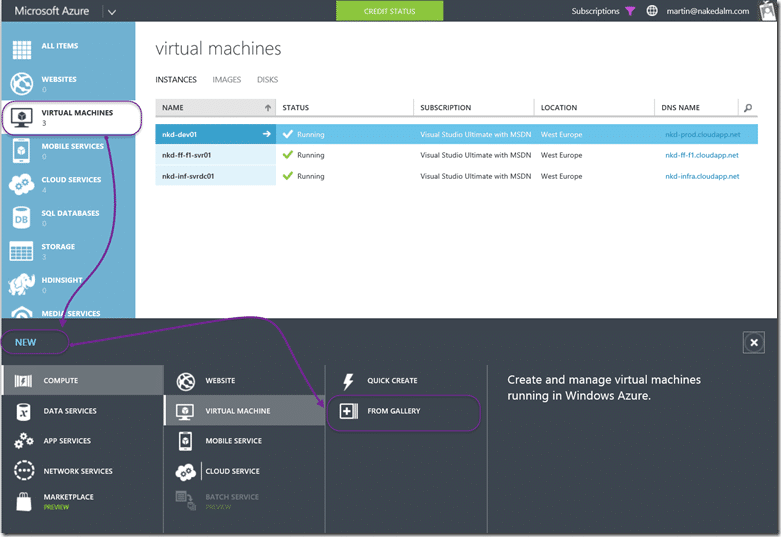The height and width of the screenshot is (537, 781).
Task: Open the HDInsight elephant icon
Action: pos(21,284)
